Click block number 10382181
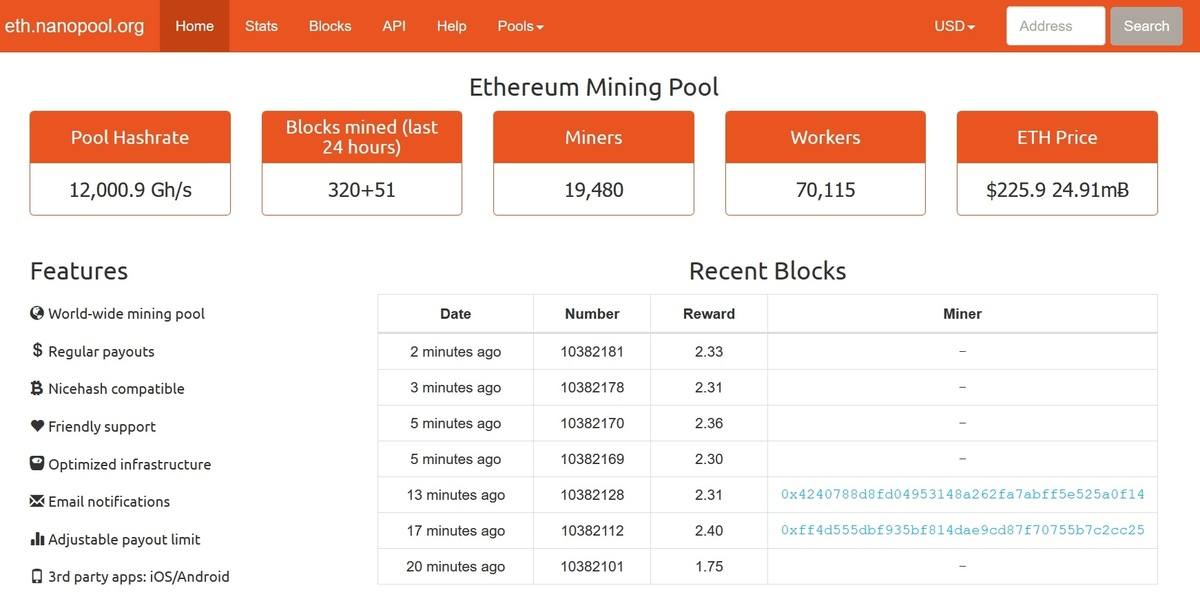This screenshot has height=610, width=1200. [x=592, y=352]
